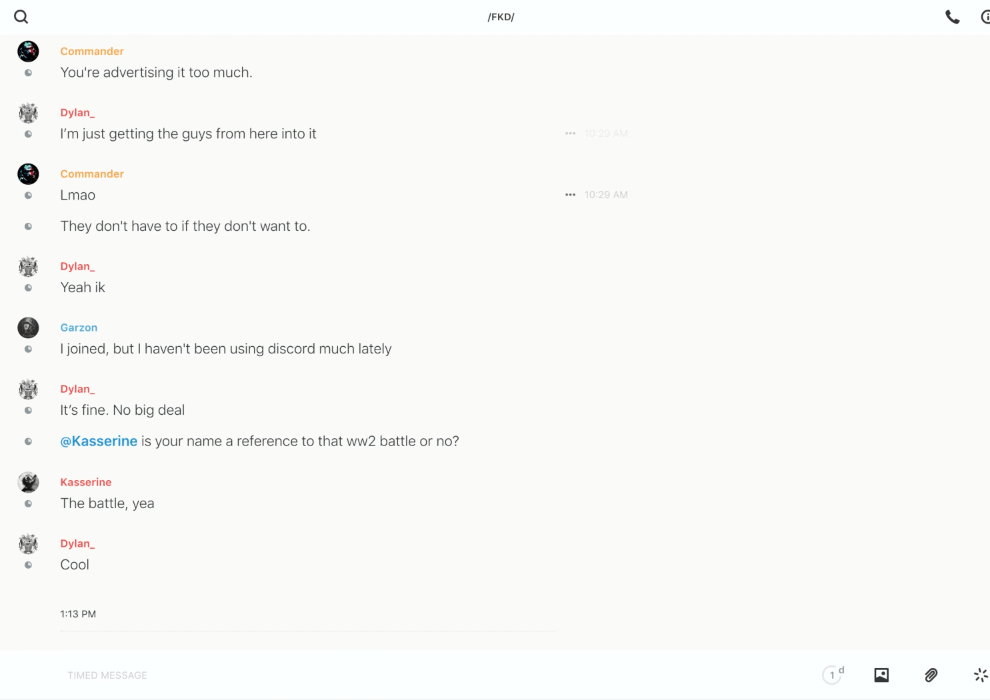Attach a file with paperclip icon
The width and height of the screenshot is (990, 700).
[931, 675]
